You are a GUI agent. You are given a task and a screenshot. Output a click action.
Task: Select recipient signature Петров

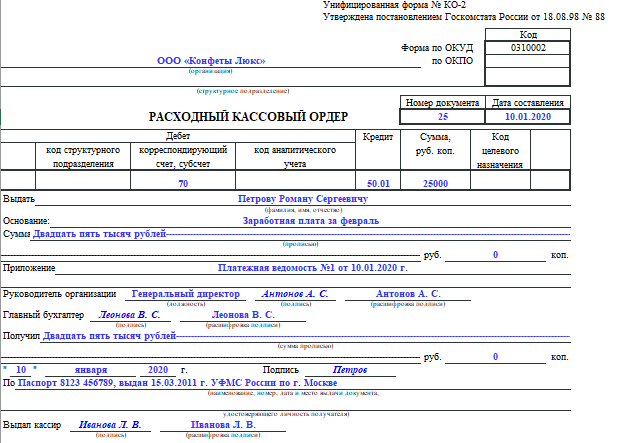(350, 370)
